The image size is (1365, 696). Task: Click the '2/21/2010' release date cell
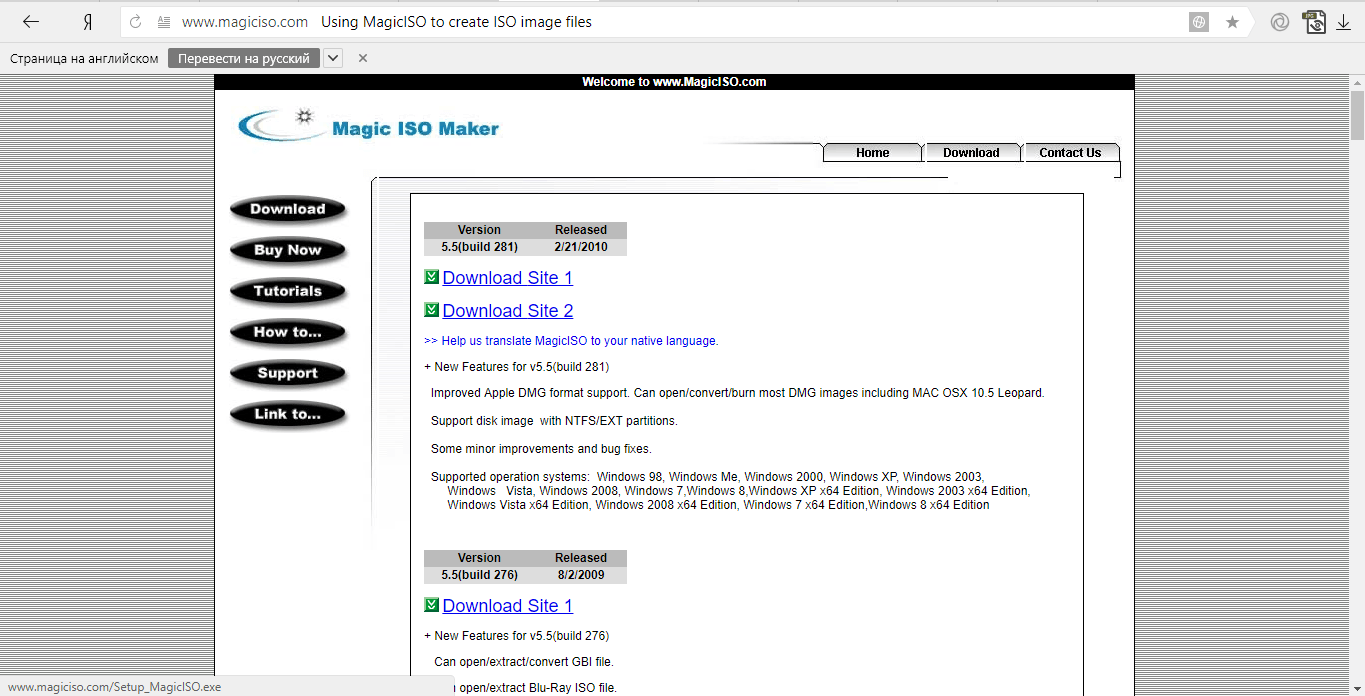[x=581, y=247]
